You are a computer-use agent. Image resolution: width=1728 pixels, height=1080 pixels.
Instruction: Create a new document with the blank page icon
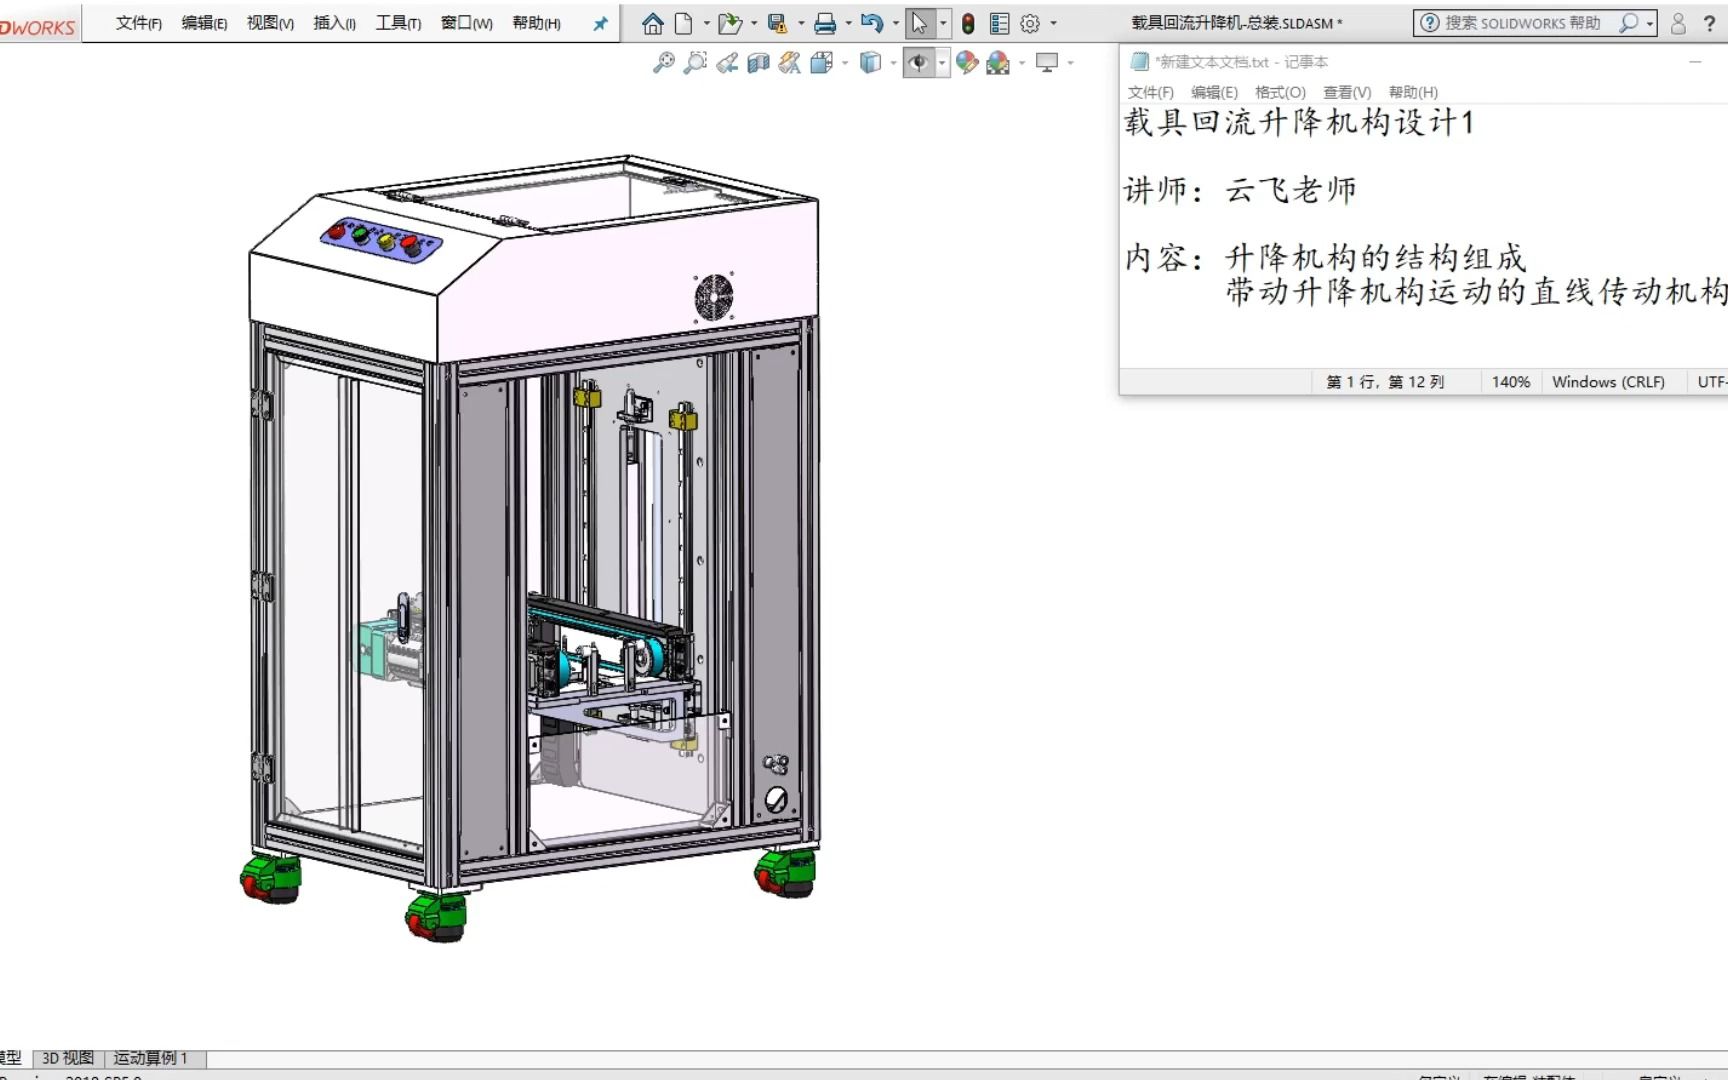684,23
